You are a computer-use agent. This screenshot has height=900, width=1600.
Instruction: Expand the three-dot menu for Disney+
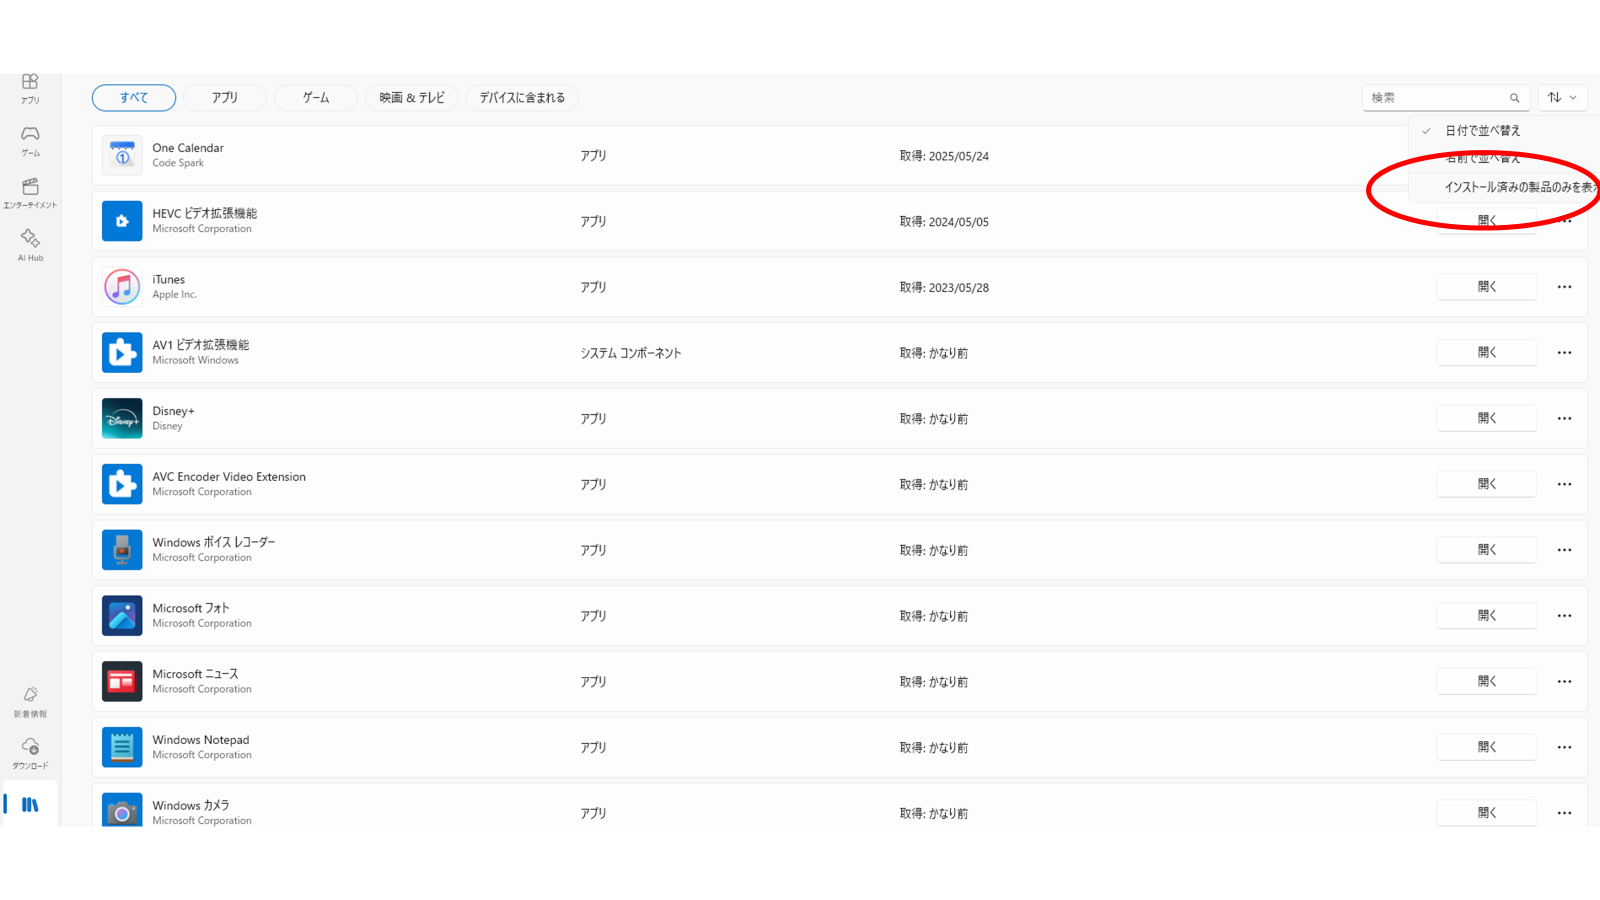(1564, 418)
